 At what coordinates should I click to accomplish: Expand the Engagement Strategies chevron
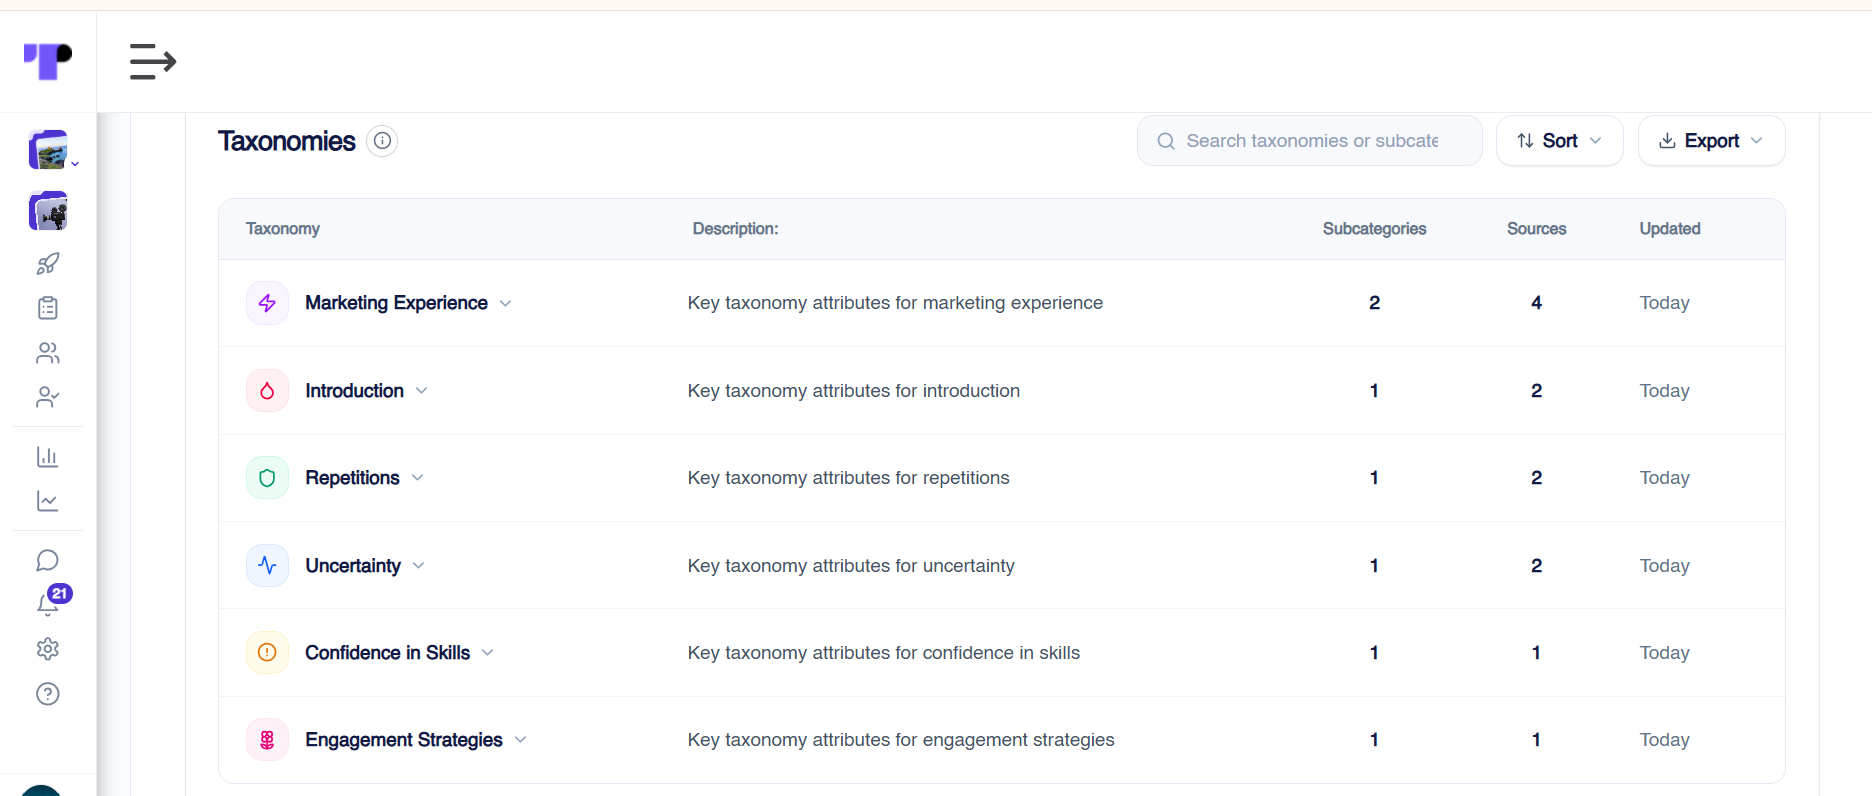(521, 740)
